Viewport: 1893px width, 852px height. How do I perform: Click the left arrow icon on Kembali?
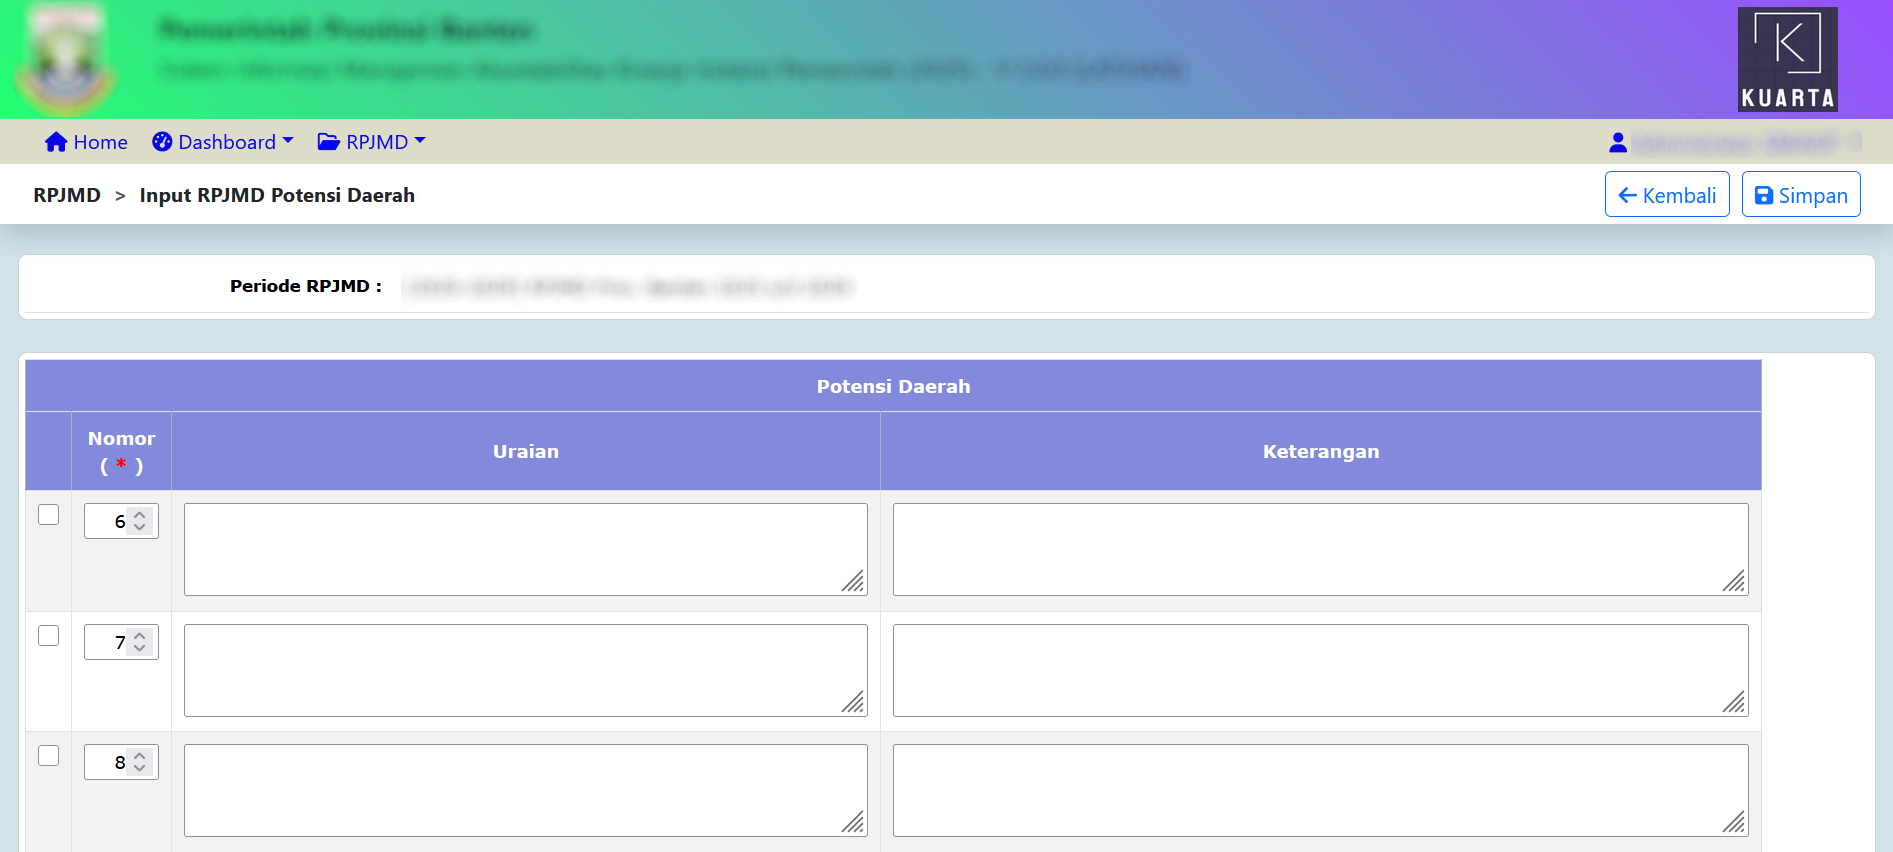[1627, 196]
